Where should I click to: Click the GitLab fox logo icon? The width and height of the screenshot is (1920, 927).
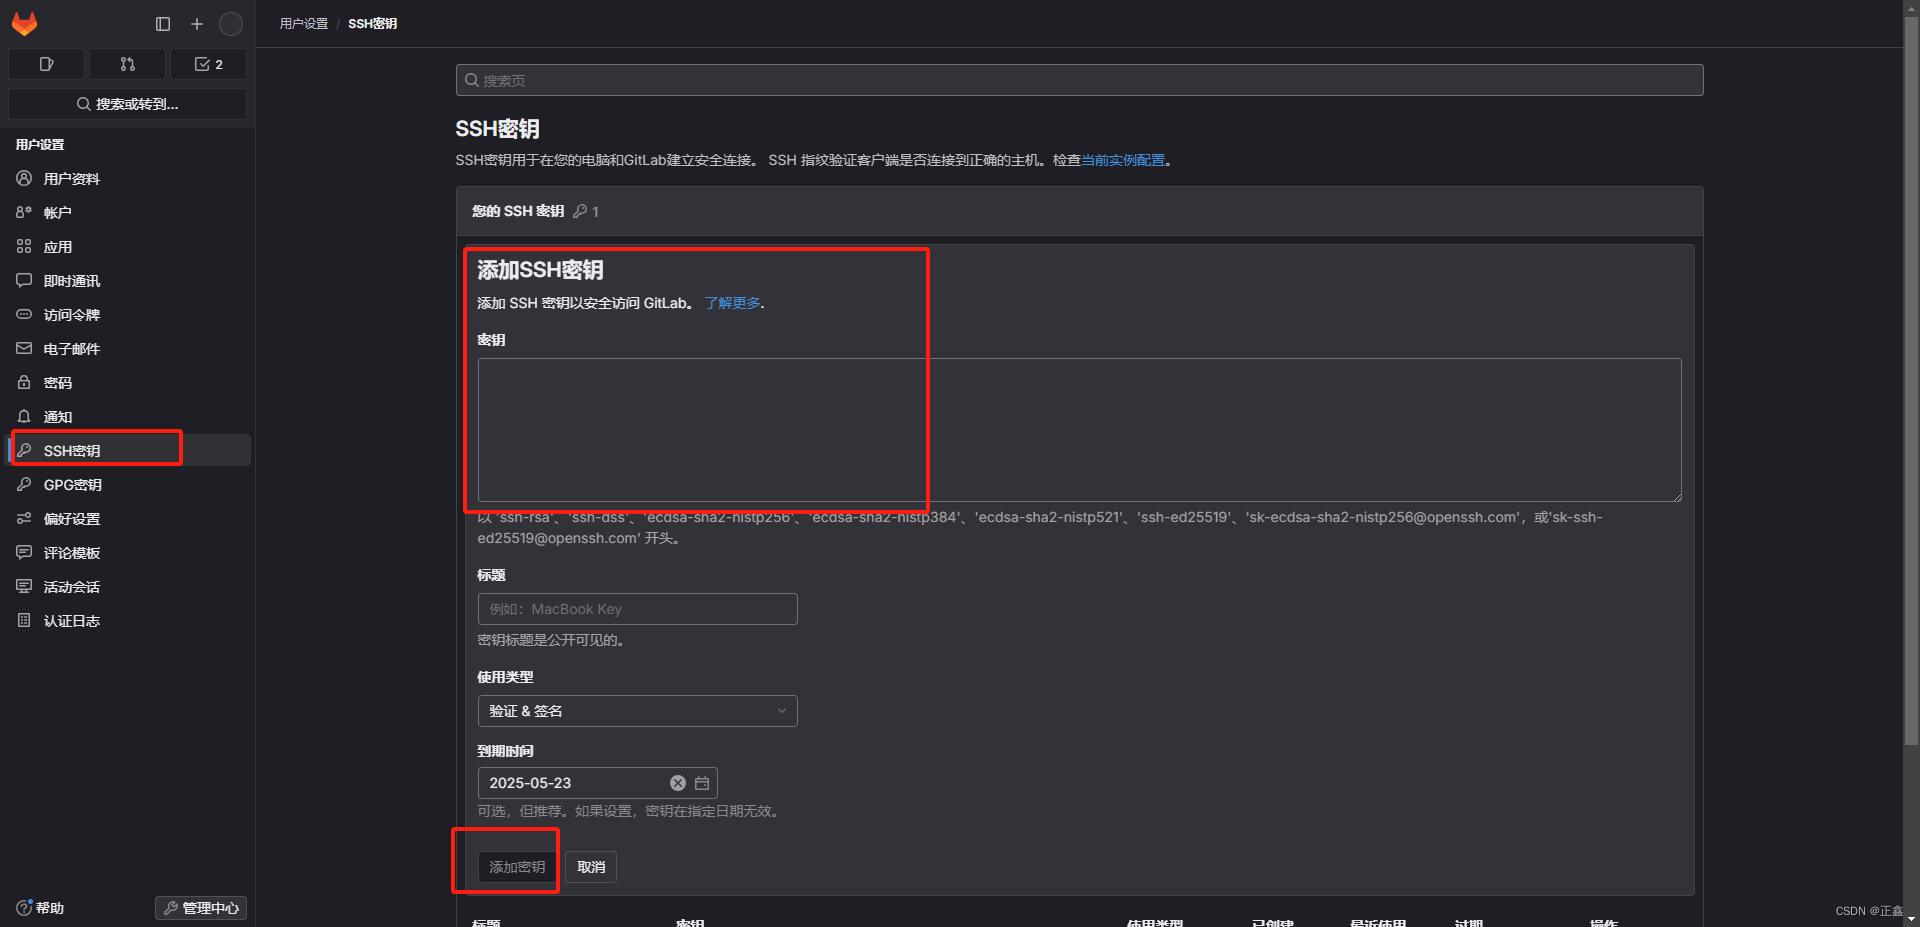[x=24, y=24]
